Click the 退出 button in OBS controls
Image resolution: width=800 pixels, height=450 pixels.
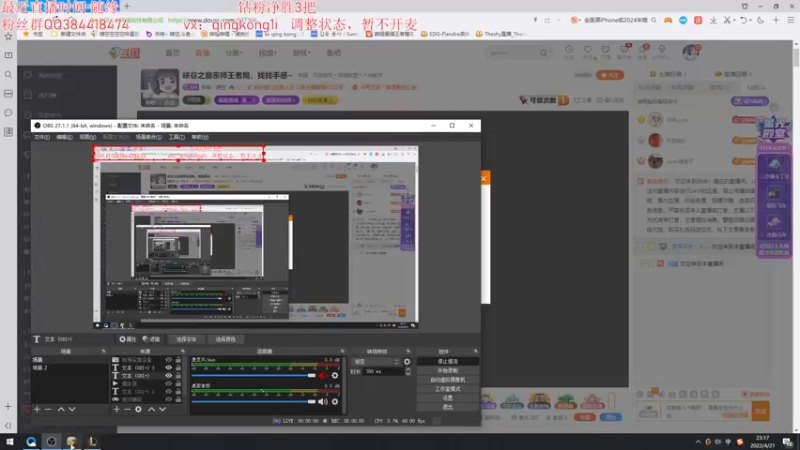(447, 407)
